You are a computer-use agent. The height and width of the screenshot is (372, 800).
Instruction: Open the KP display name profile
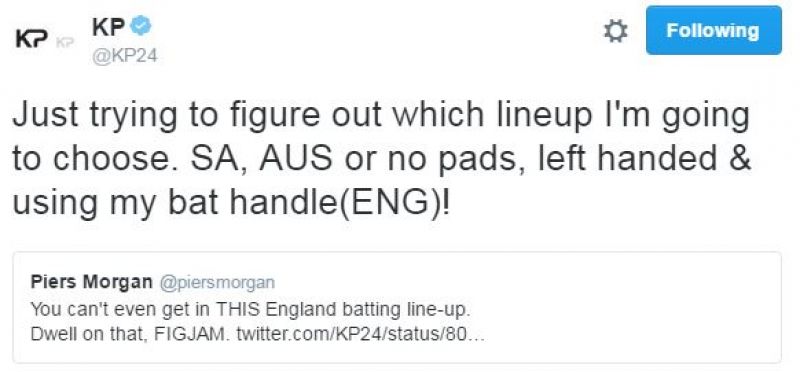coord(108,26)
